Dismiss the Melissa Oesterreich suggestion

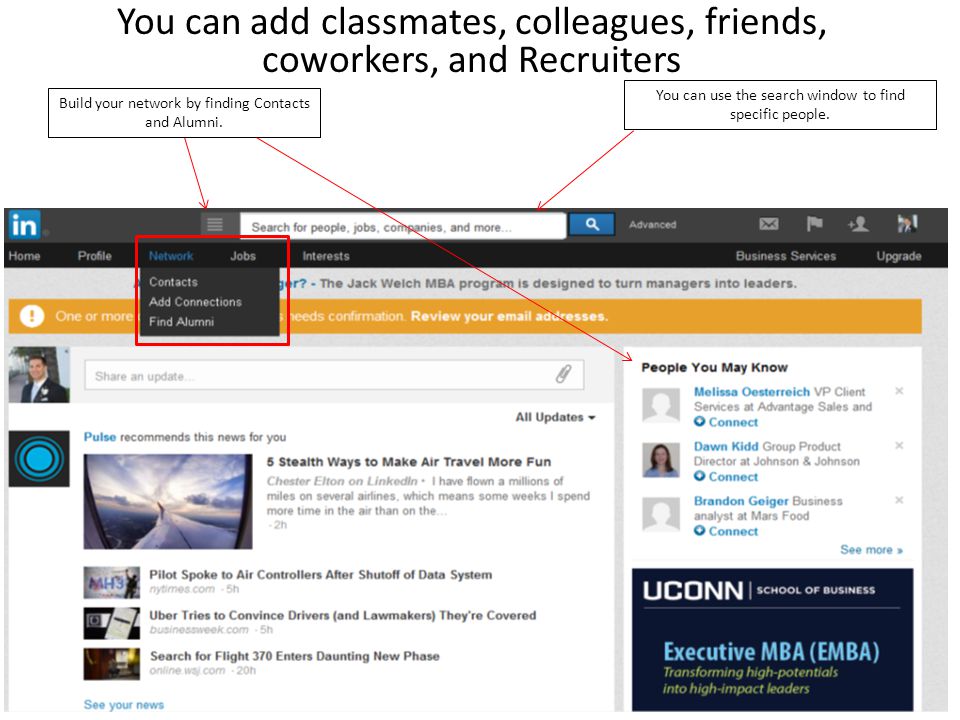pos(899,391)
